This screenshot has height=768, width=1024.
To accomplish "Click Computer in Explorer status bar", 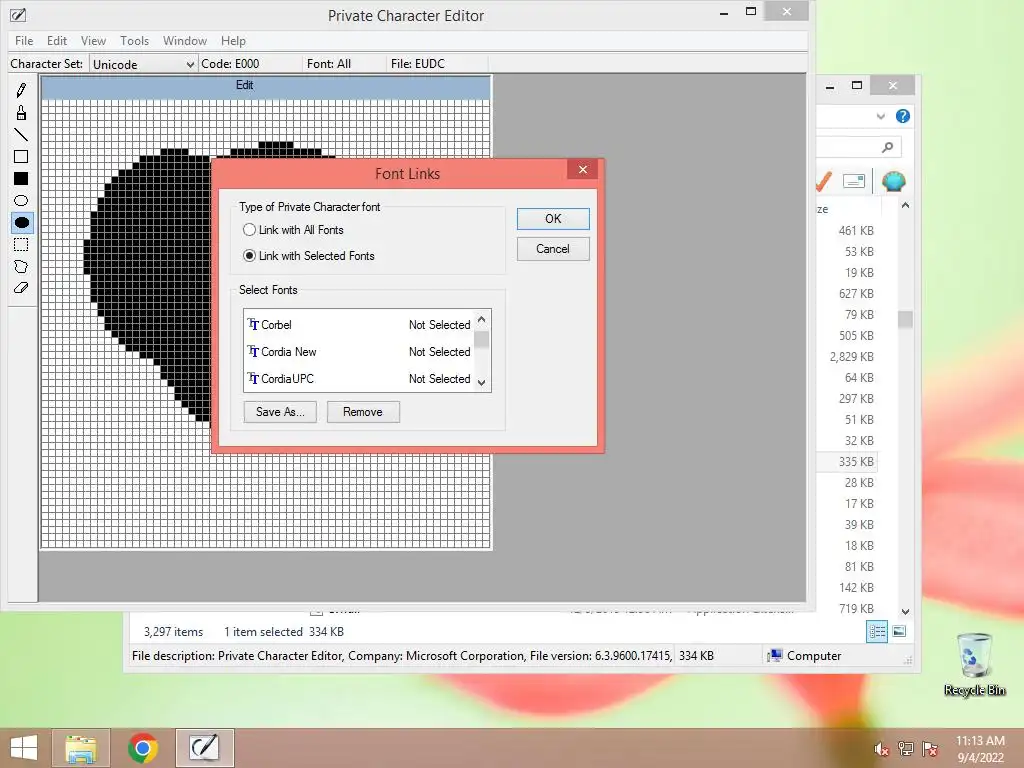I will 805,656.
